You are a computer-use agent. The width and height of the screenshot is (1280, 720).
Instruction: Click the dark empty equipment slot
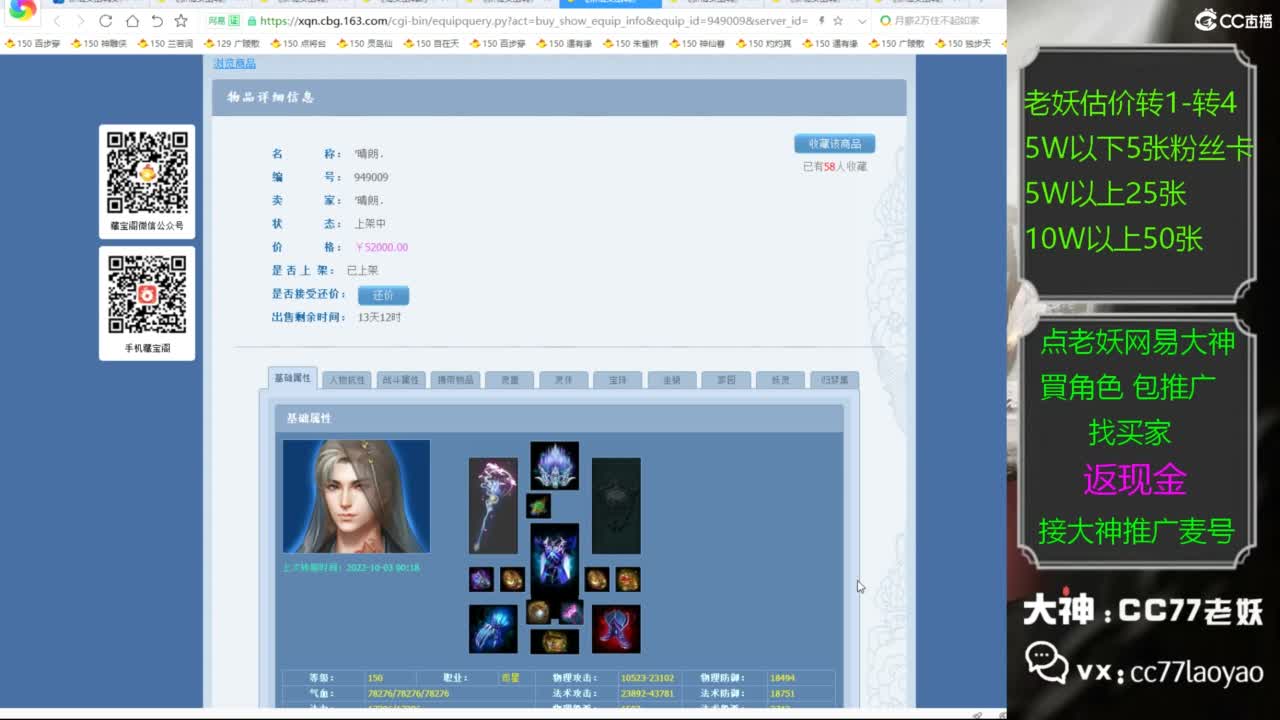(x=616, y=506)
